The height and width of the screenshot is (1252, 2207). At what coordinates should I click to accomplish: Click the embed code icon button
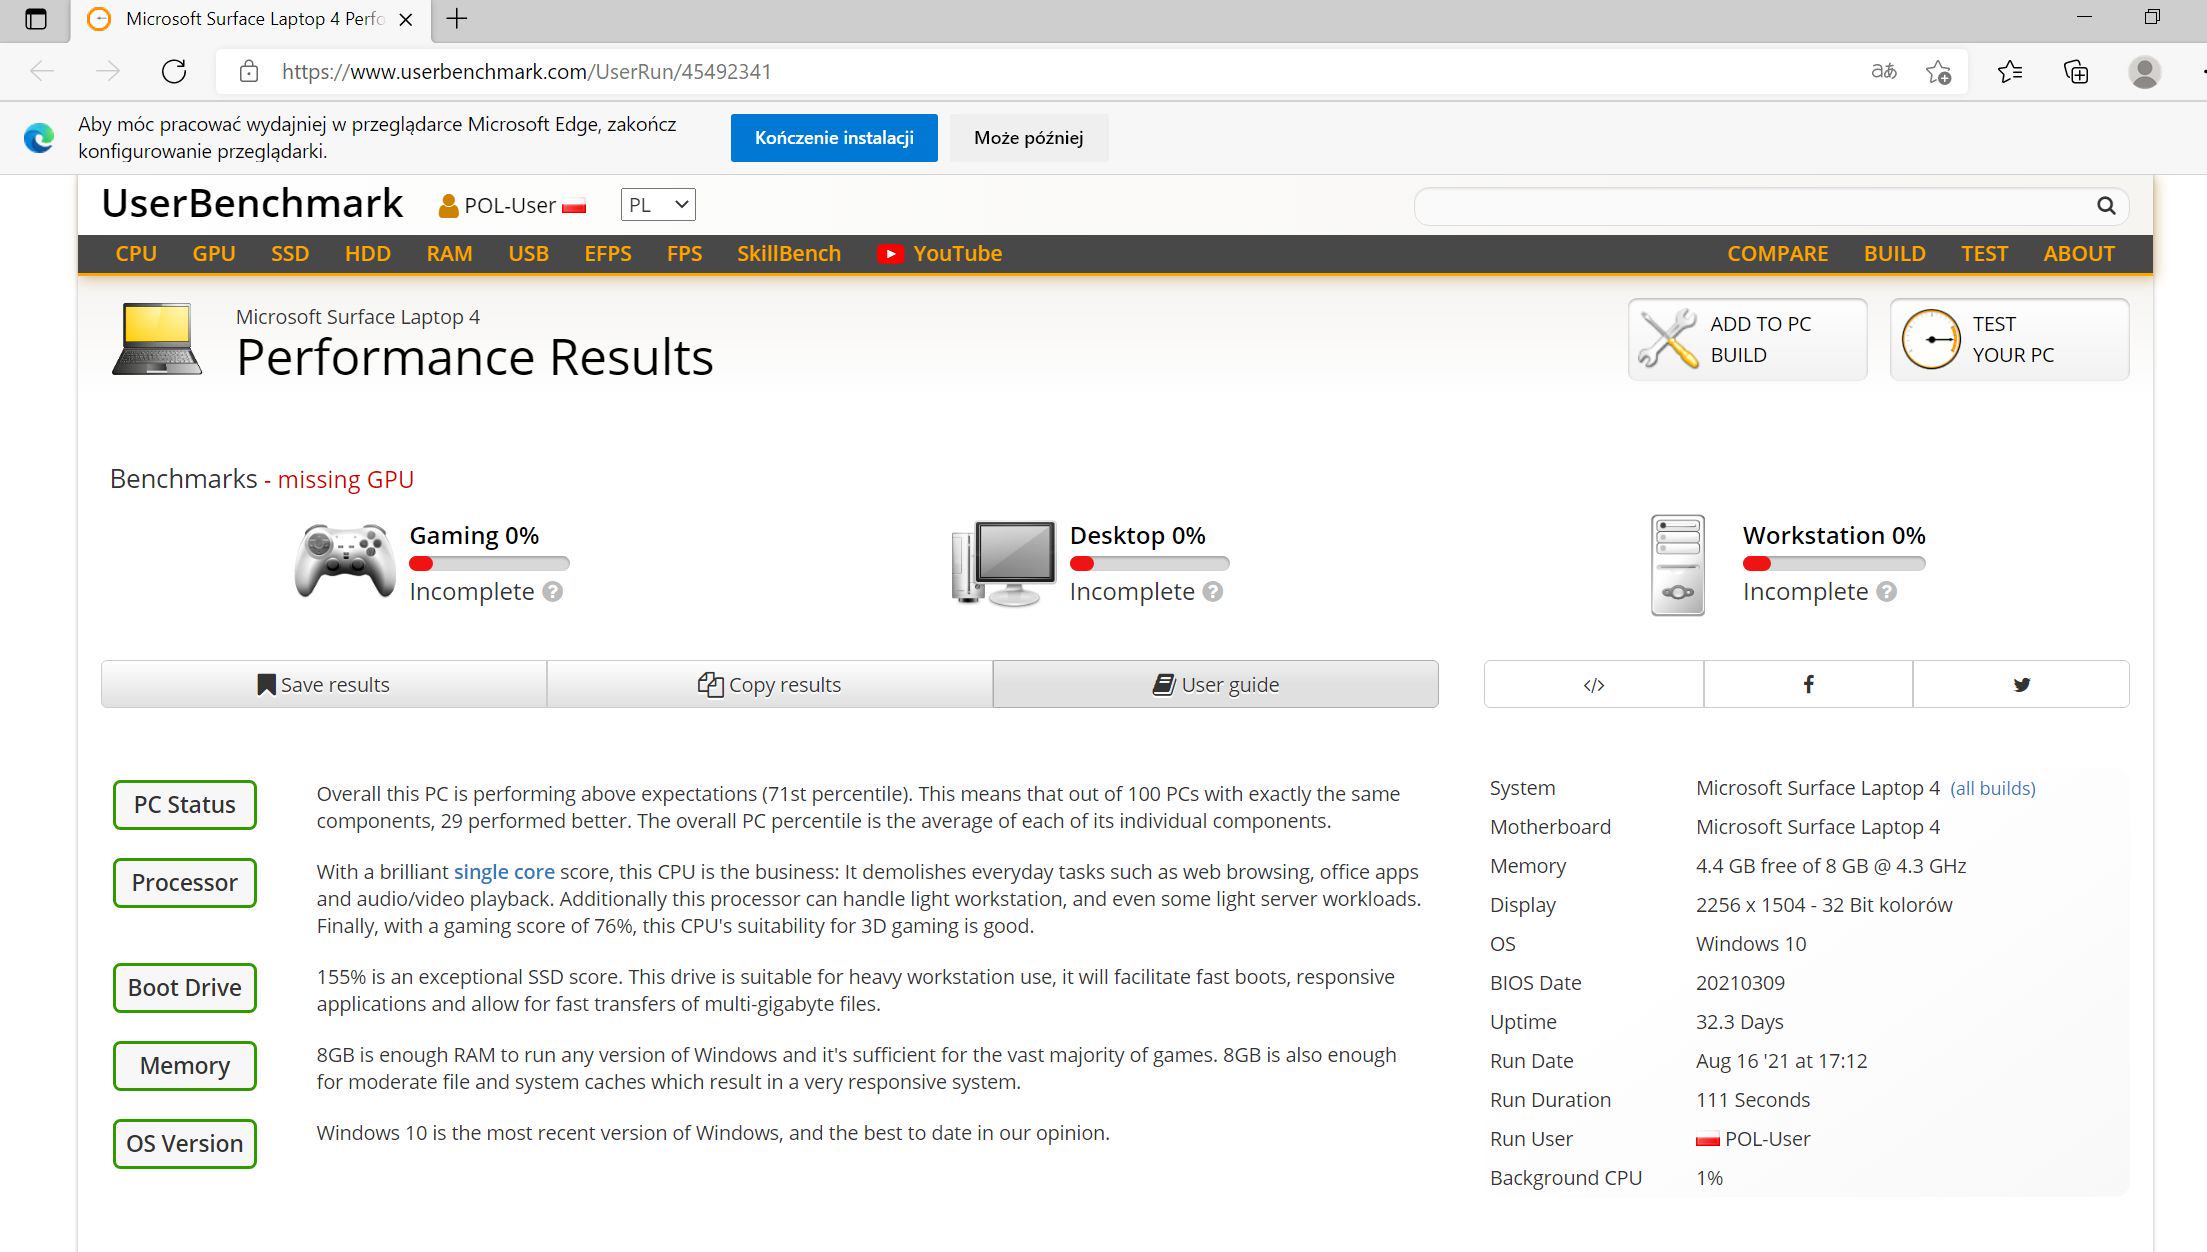pyautogui.click(x=1594, y=684)
